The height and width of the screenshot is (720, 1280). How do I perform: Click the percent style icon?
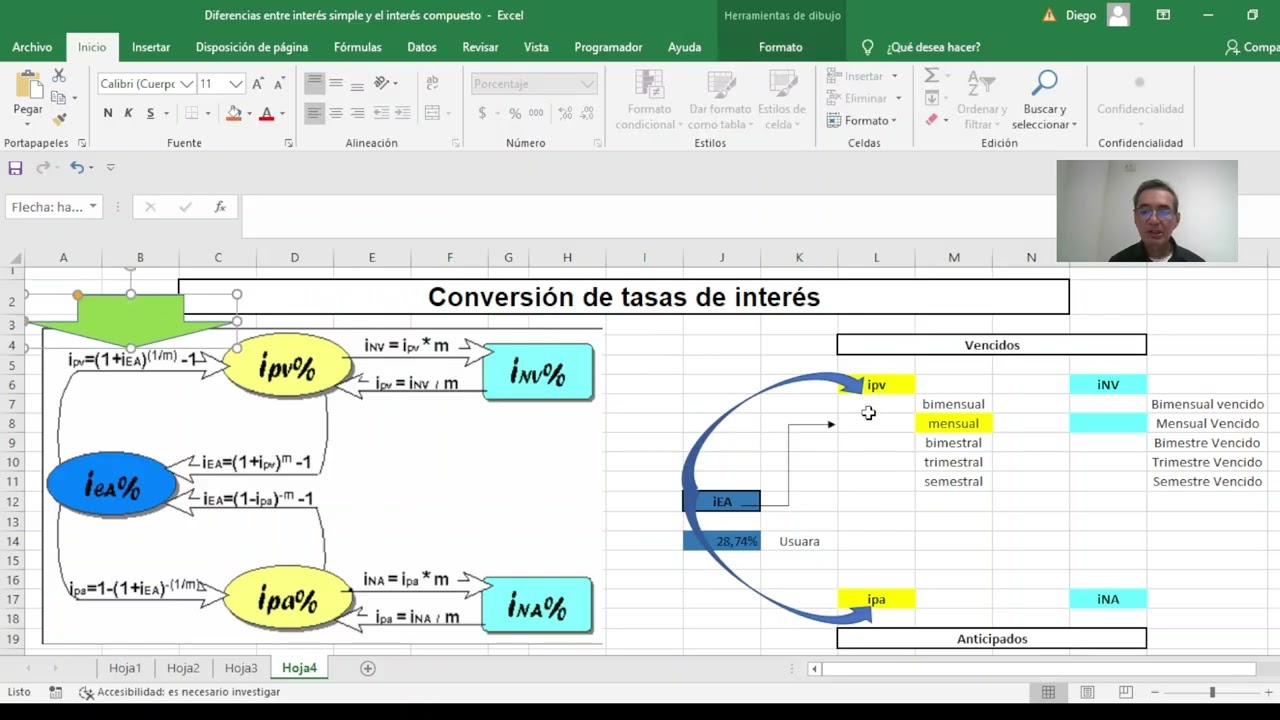click(515, 113)
